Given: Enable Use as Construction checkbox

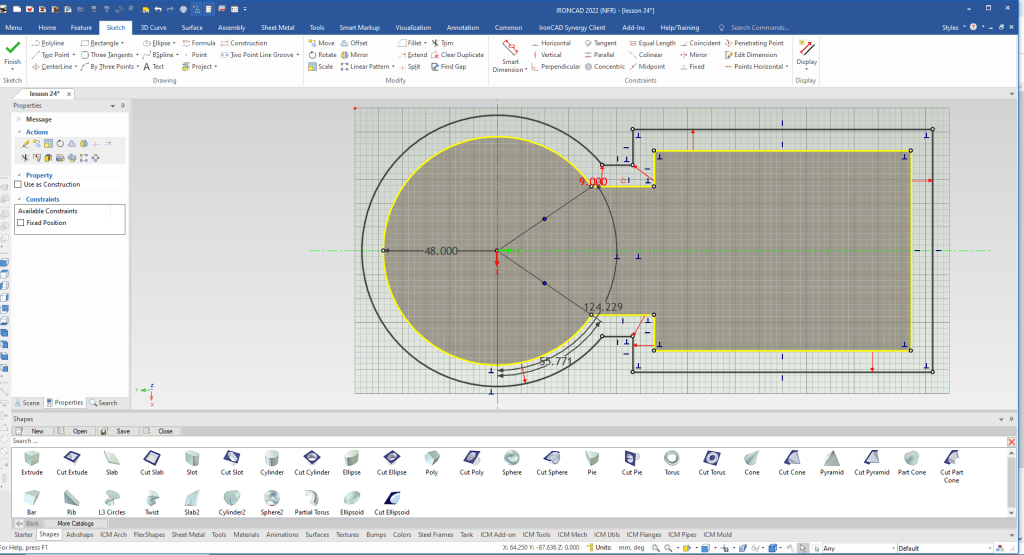Looking at the screenshot, I should [x=18, y=184].
